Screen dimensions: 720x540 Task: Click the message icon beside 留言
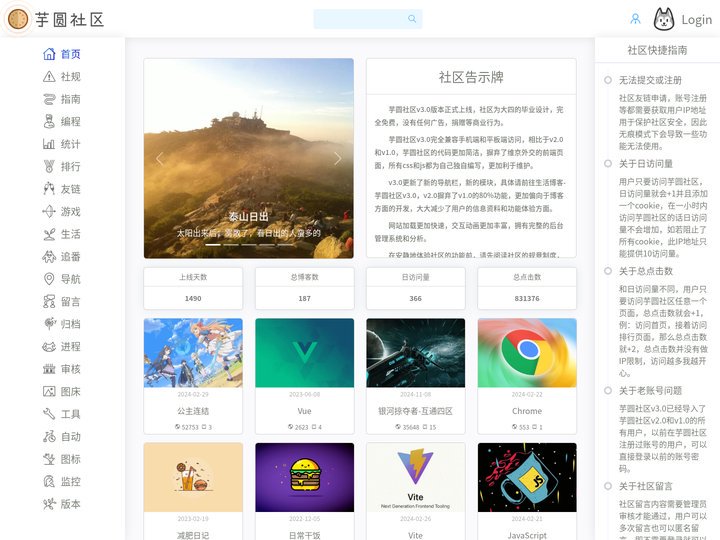coord(49,302)
